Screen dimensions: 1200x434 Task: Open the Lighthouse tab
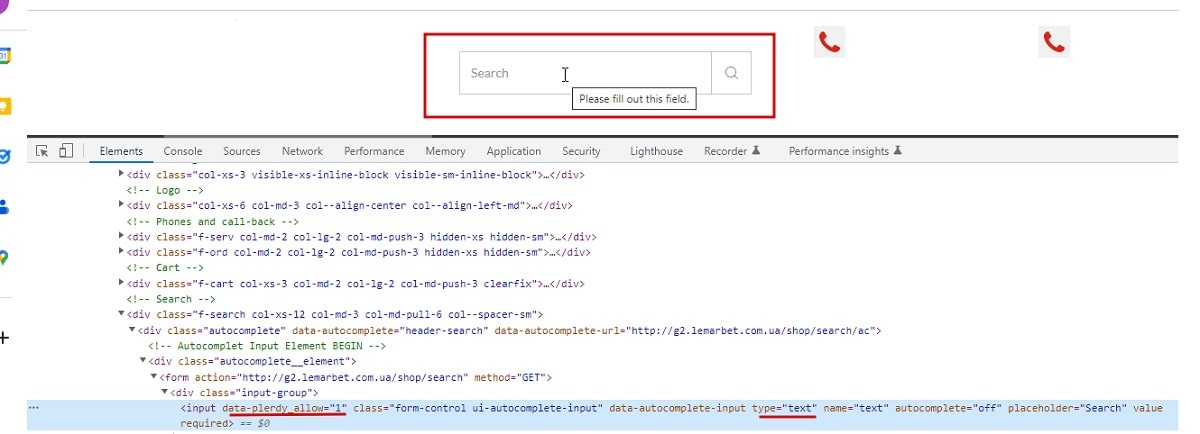[x=656, y=152]
